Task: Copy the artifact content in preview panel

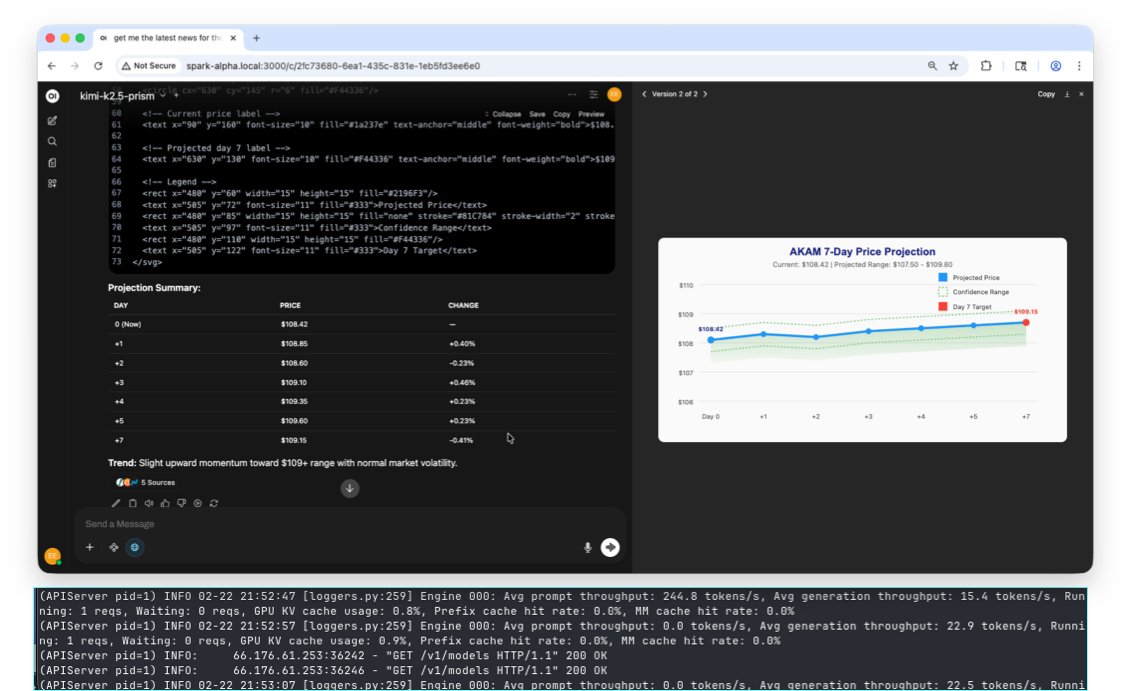Action: click(1046, 94)
